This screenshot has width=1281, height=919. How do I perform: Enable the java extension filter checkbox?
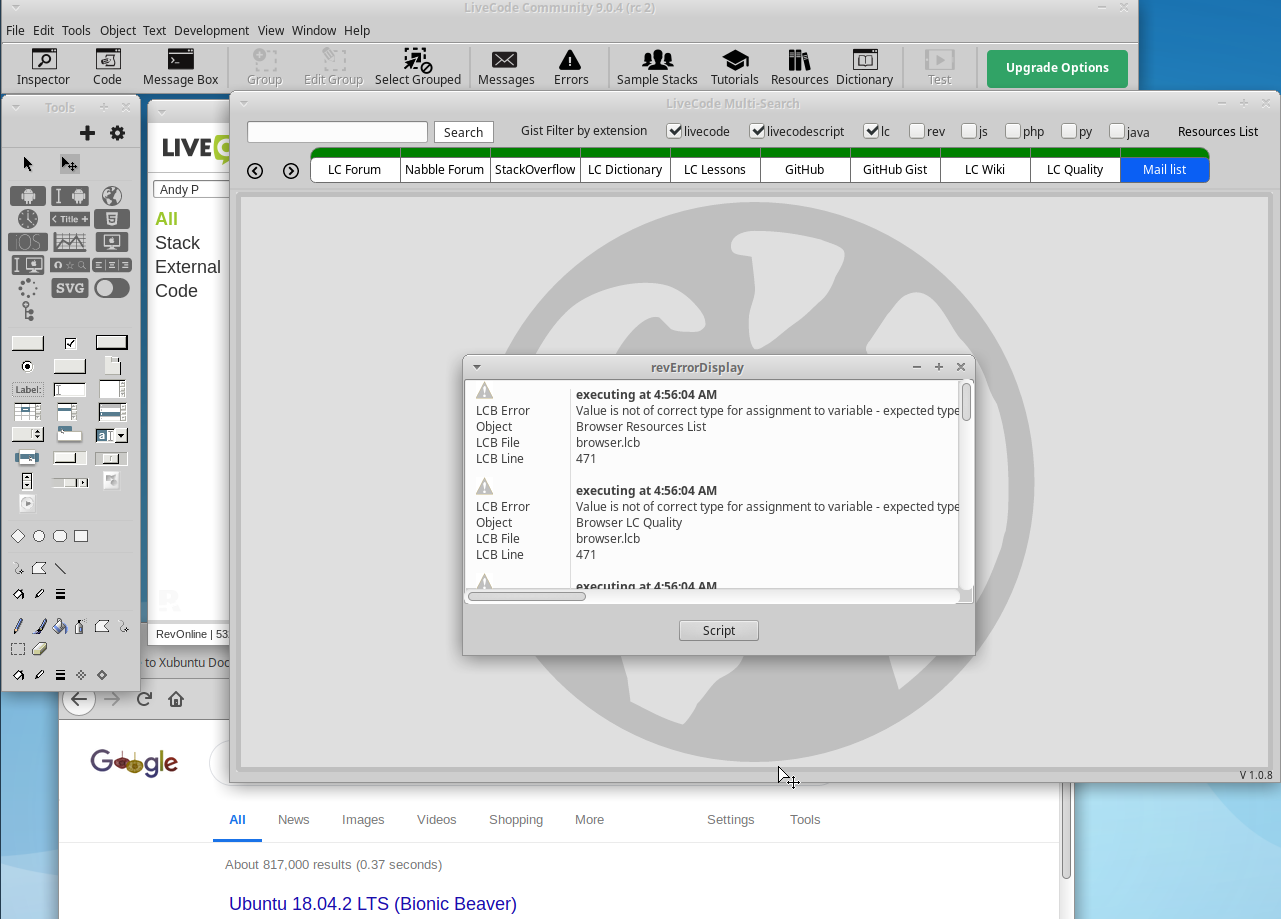1117,131
